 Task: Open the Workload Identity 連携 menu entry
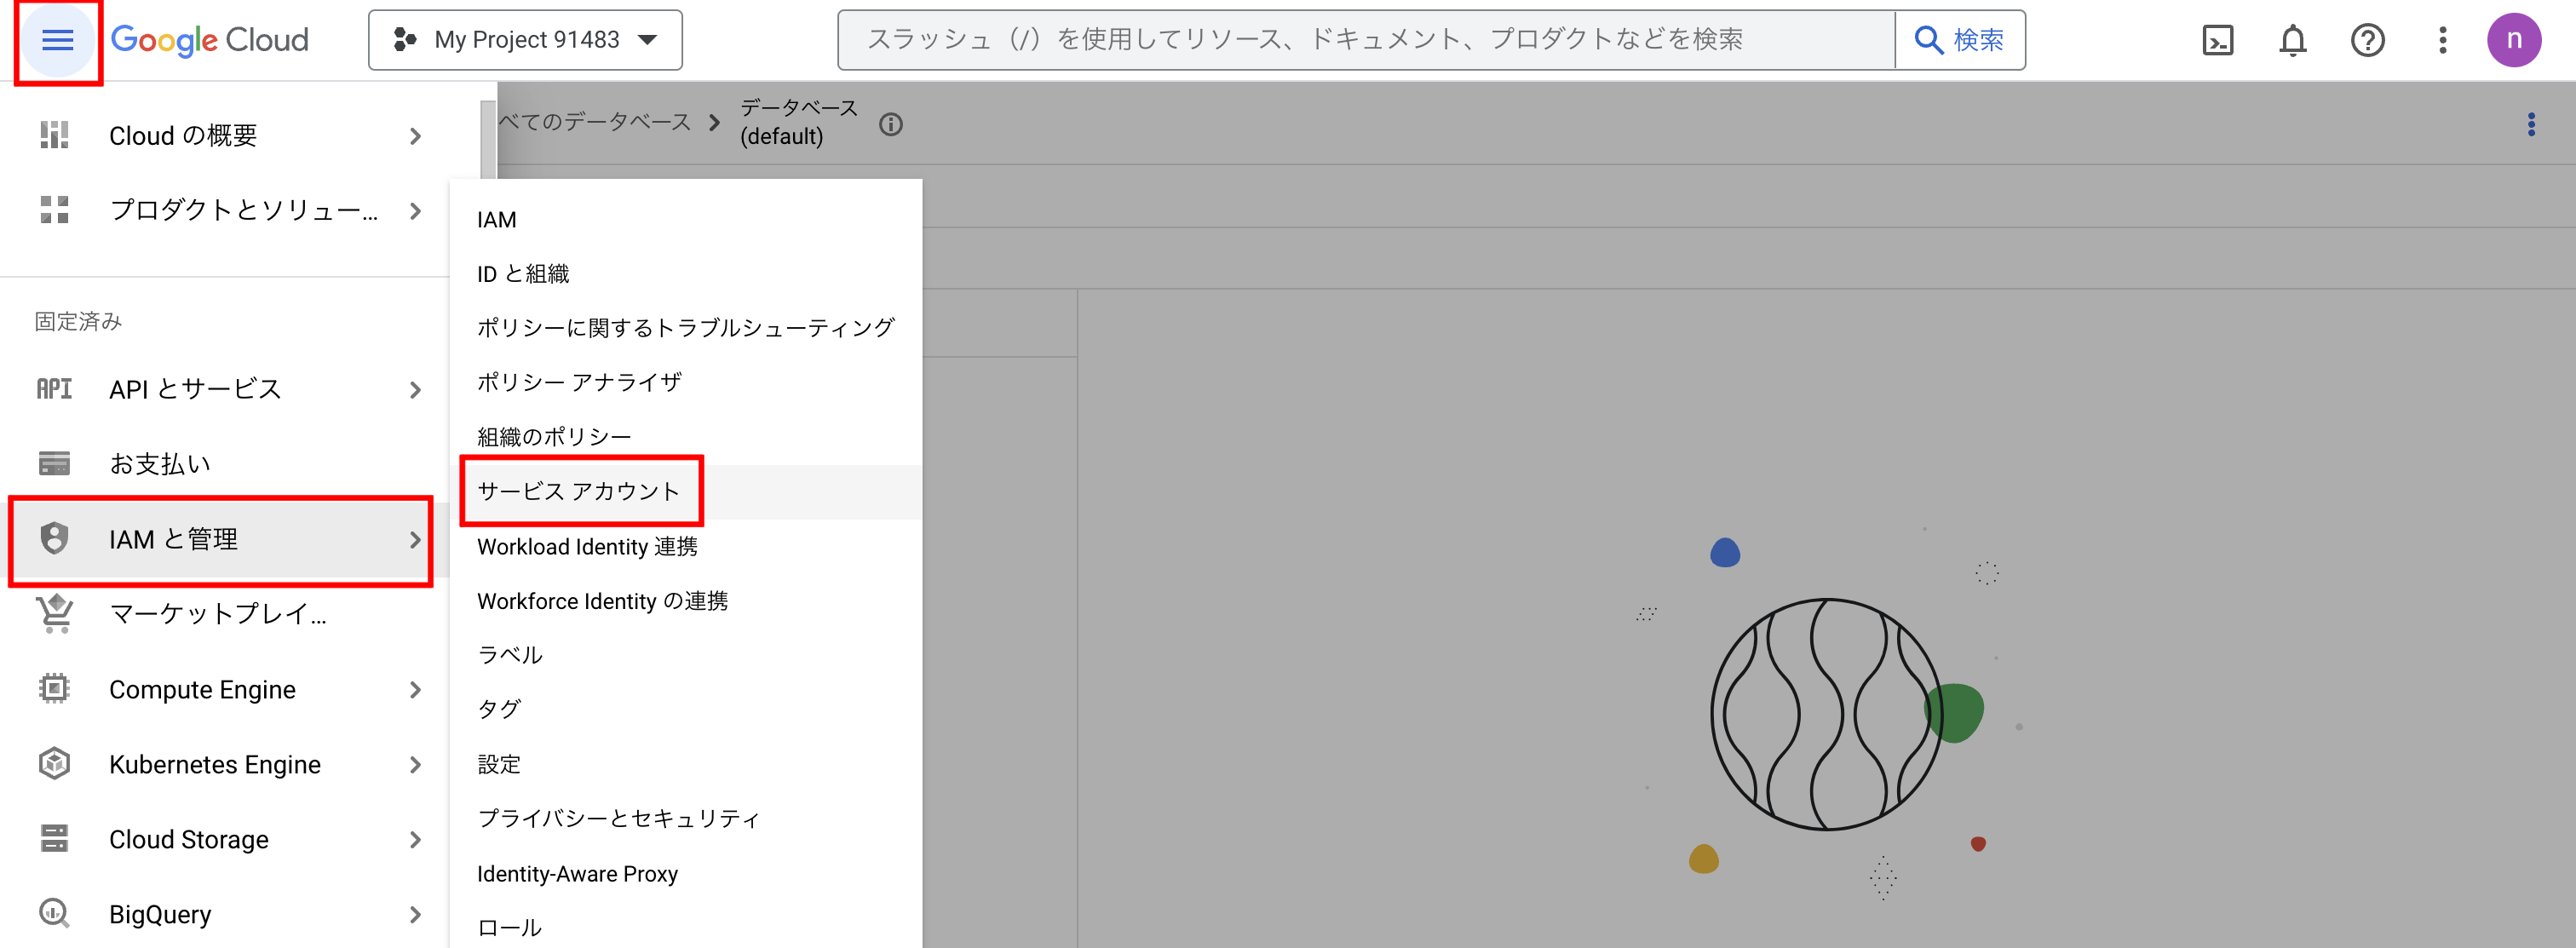tap(588, 546)
